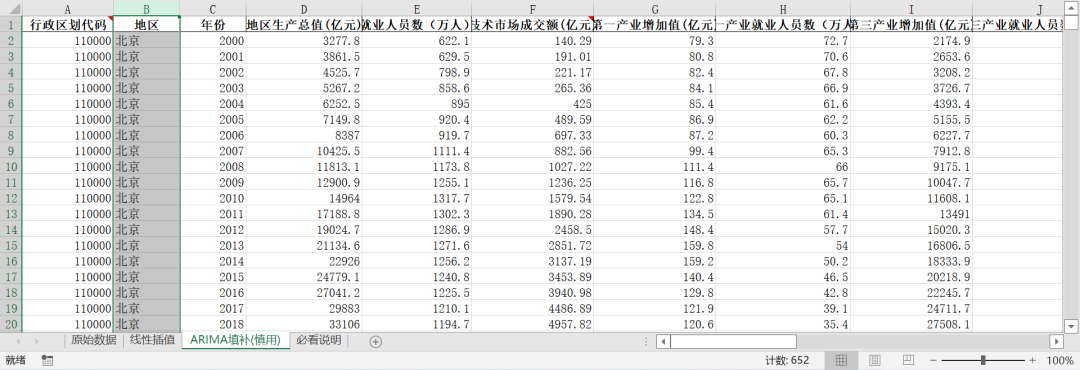Select employment cell 622.1
1080x370 pixels.
[417, 40]
